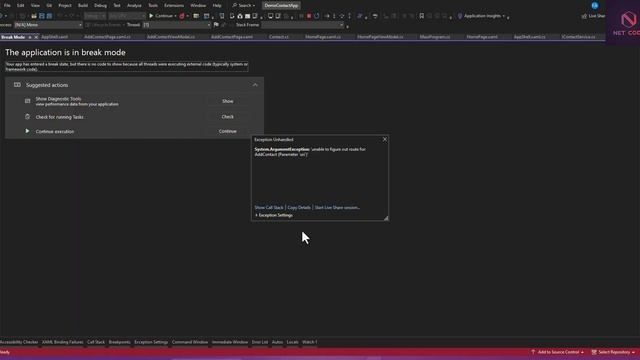Click DemoContactApp solution name in title bar
Image resolution: width=640 pixels, height=360 pixels.
coord(281,6)
